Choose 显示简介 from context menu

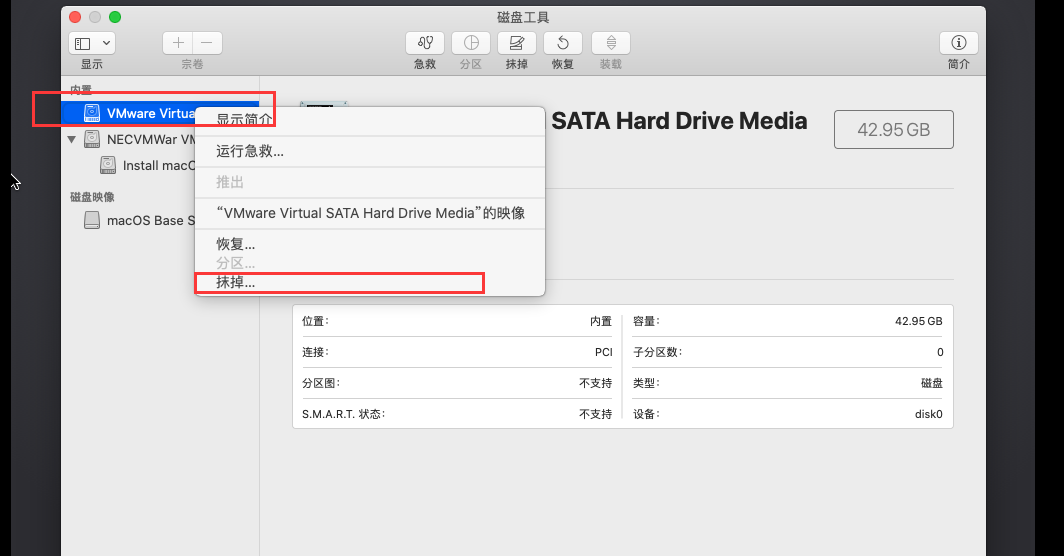(x=370, y=120)
